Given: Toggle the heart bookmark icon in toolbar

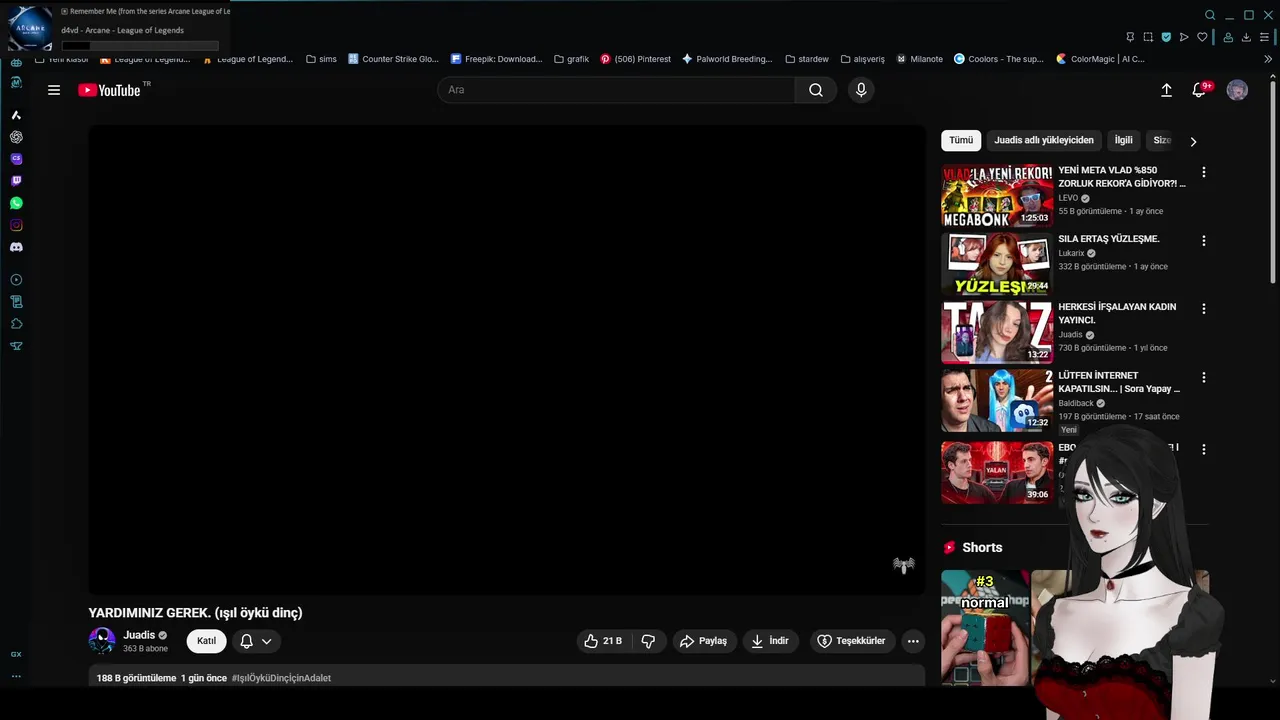Looking at the screenshot, I should pos(1202,37).
